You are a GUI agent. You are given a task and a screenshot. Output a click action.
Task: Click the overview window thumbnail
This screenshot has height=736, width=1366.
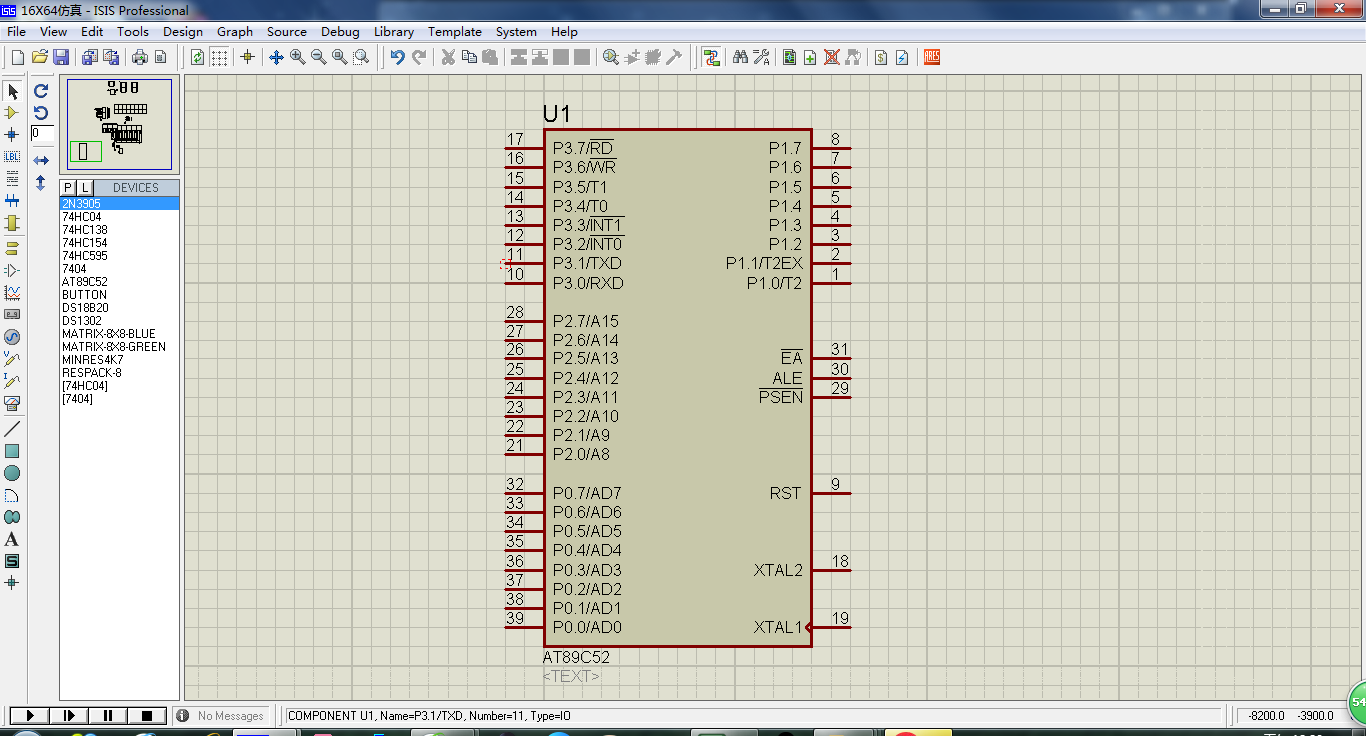(x=119, y=123)
